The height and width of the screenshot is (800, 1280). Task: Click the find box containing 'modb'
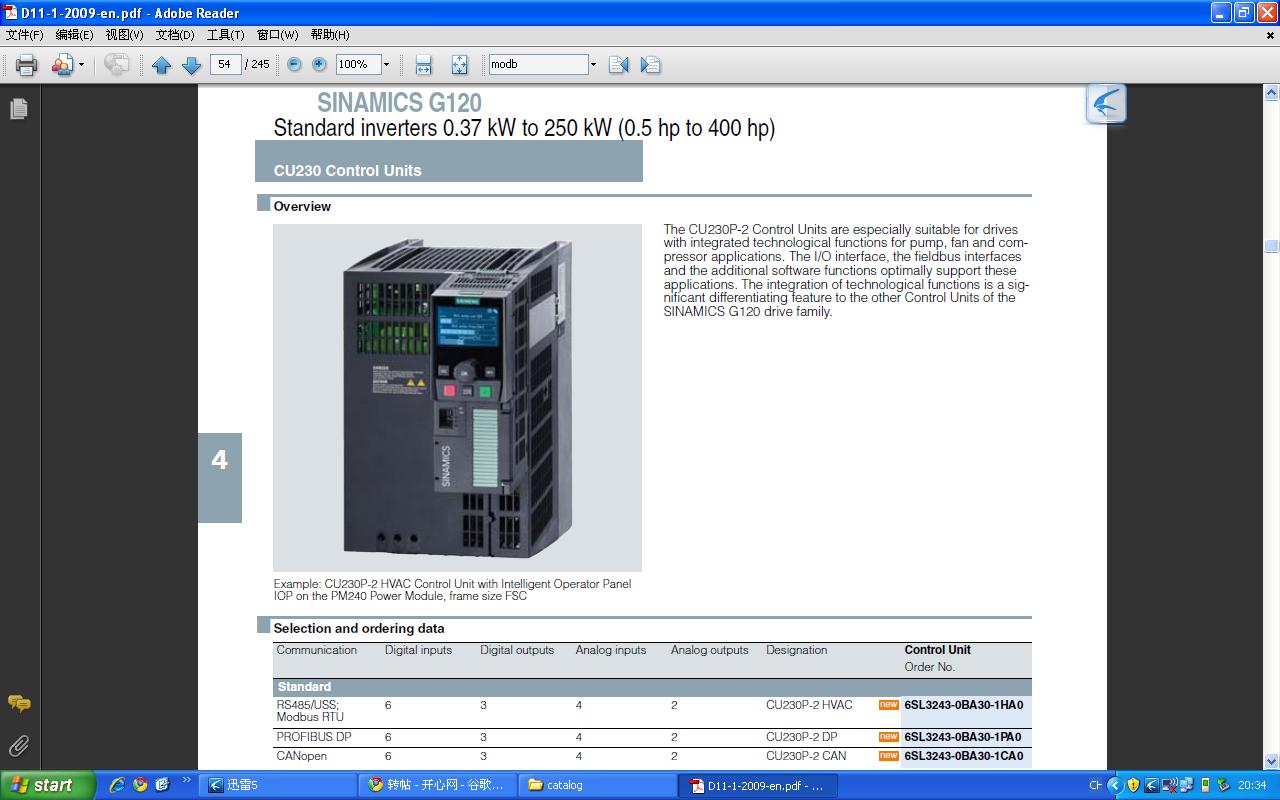click(538, 64)
